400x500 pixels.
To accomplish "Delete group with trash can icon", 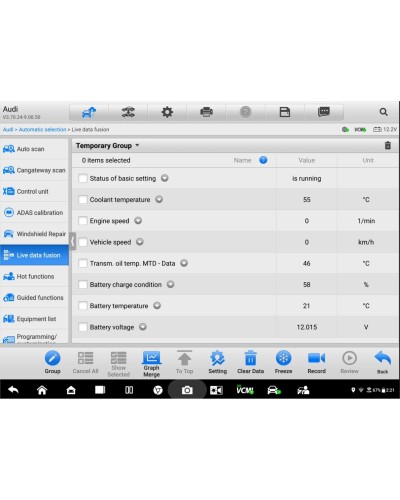I will coord(388,145).
